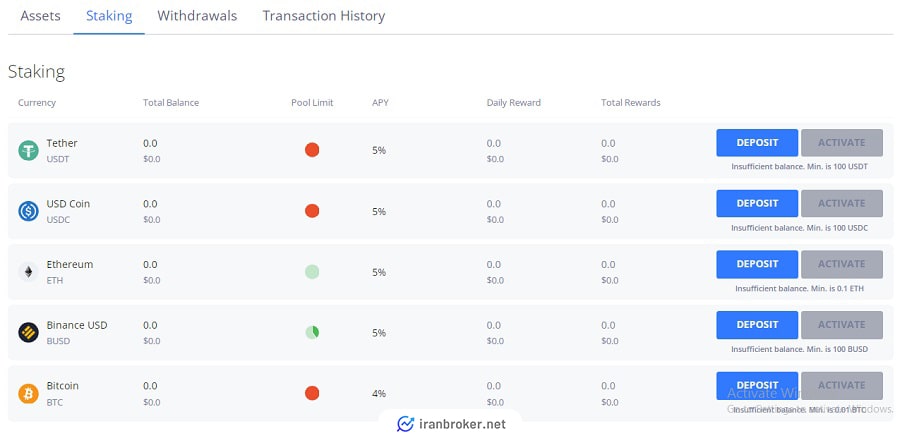This screenshot has height=438, width=900.
Task: Click the Bitcoin orange logo icon
Action: click(x=28, y=393)
